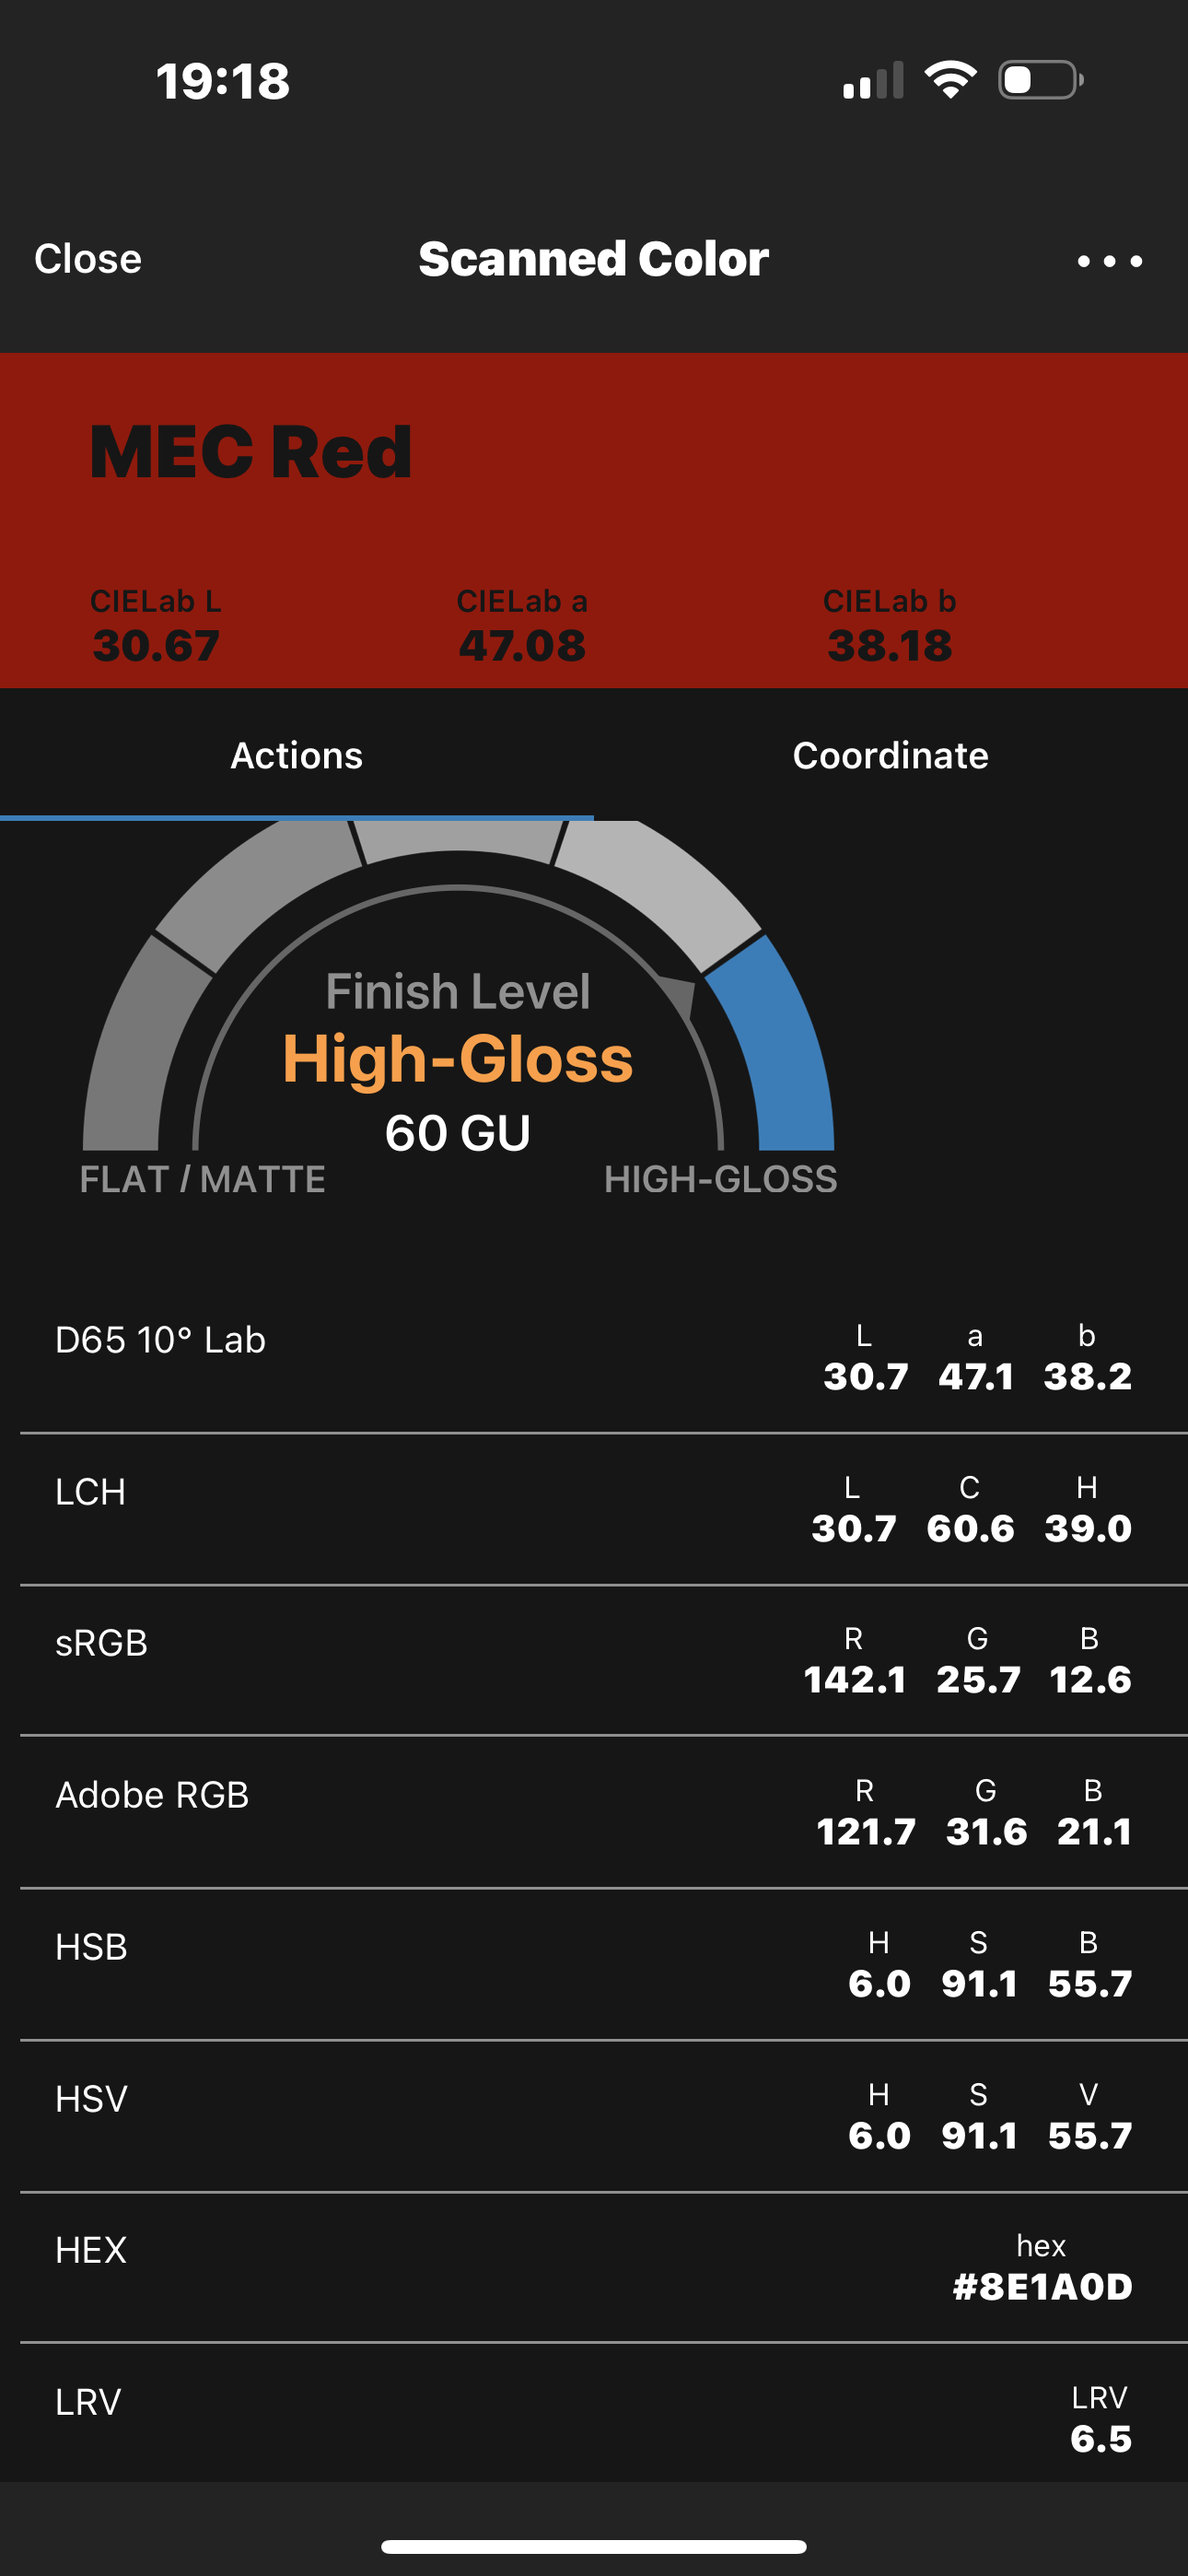Tap the MEC Red color name
1188x2576 pixels.
[251, 452]
